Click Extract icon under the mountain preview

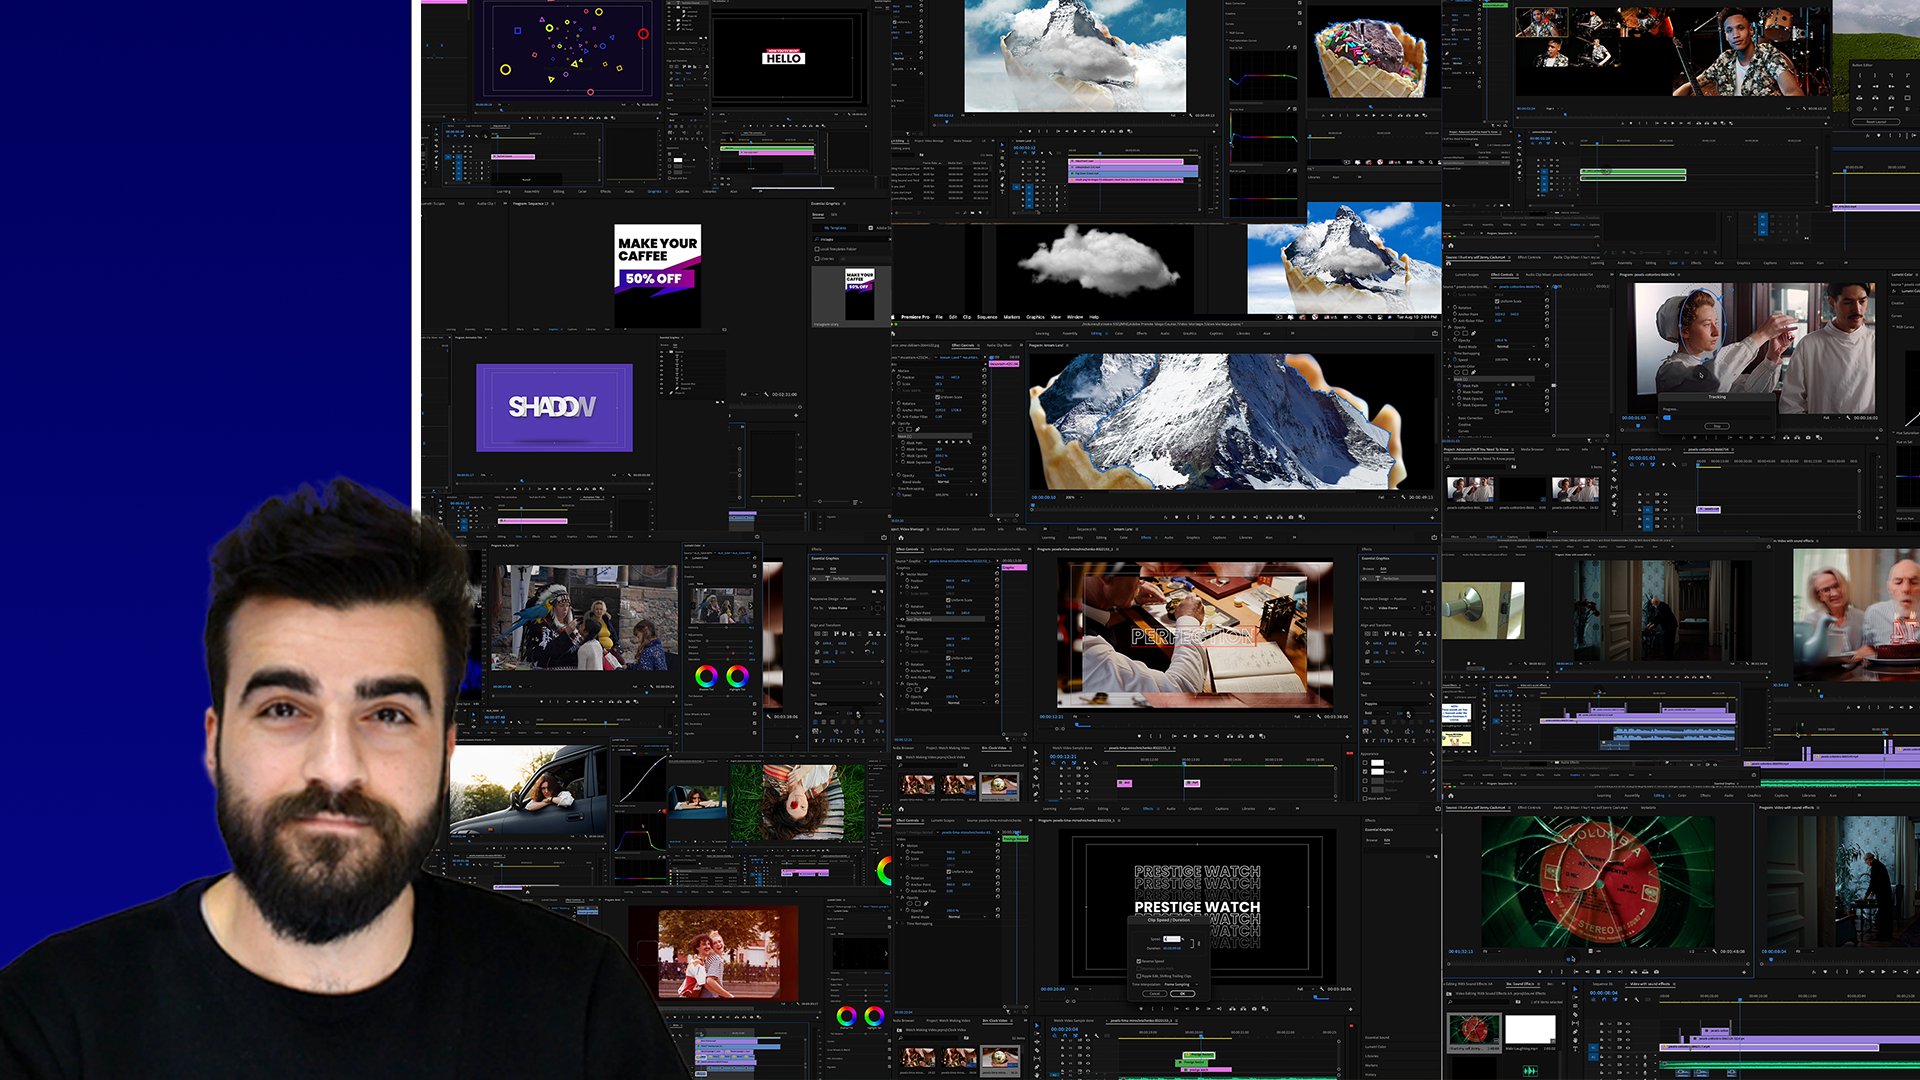(1280, 517)
